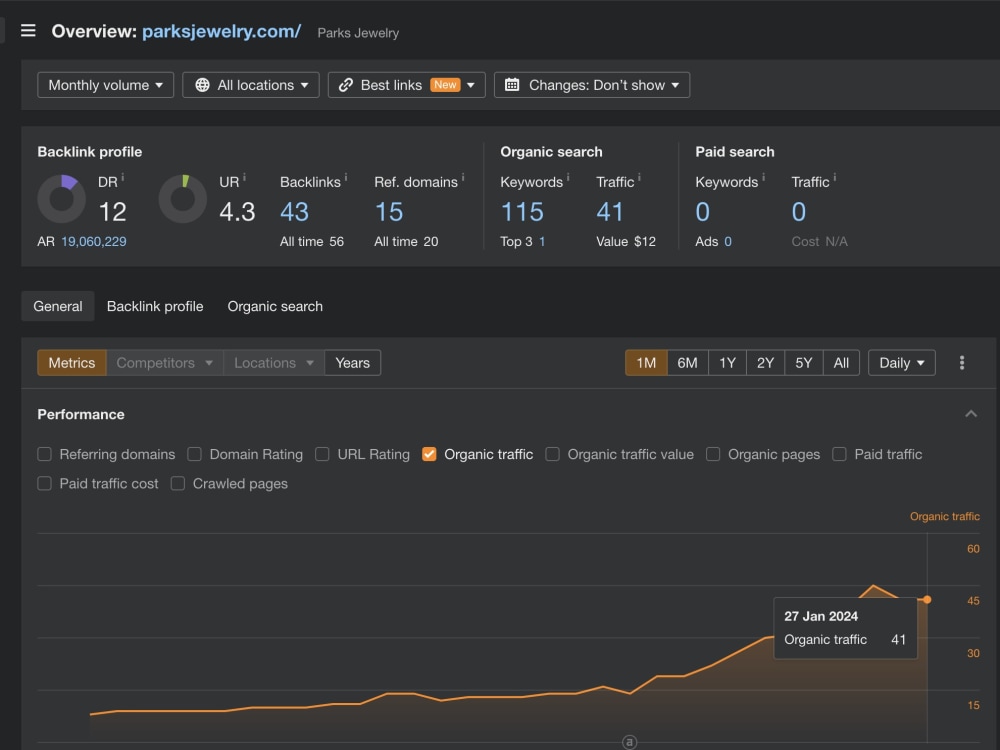The image size is (1000, 750).
Task: Click the globe icon in All locations
Action: point(202,85)
